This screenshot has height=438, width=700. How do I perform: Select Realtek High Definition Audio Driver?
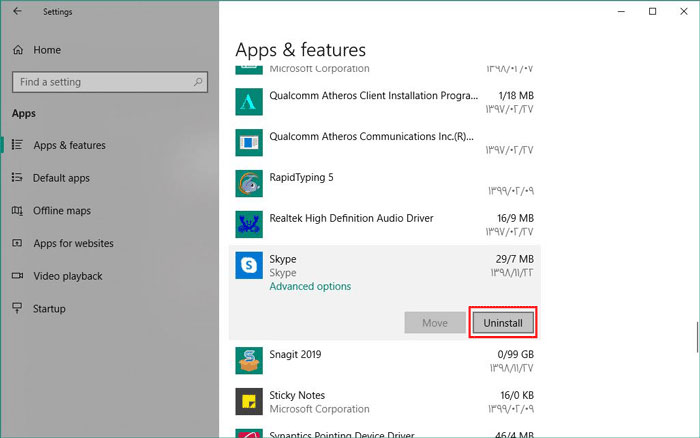tap(384, 225)
